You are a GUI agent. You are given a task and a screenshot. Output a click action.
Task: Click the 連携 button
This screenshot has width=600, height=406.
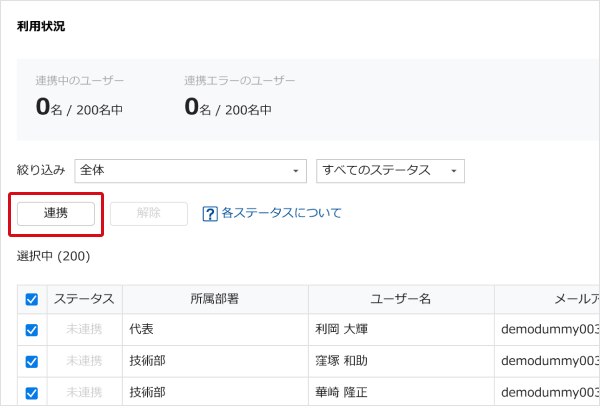tap(56, 213)
